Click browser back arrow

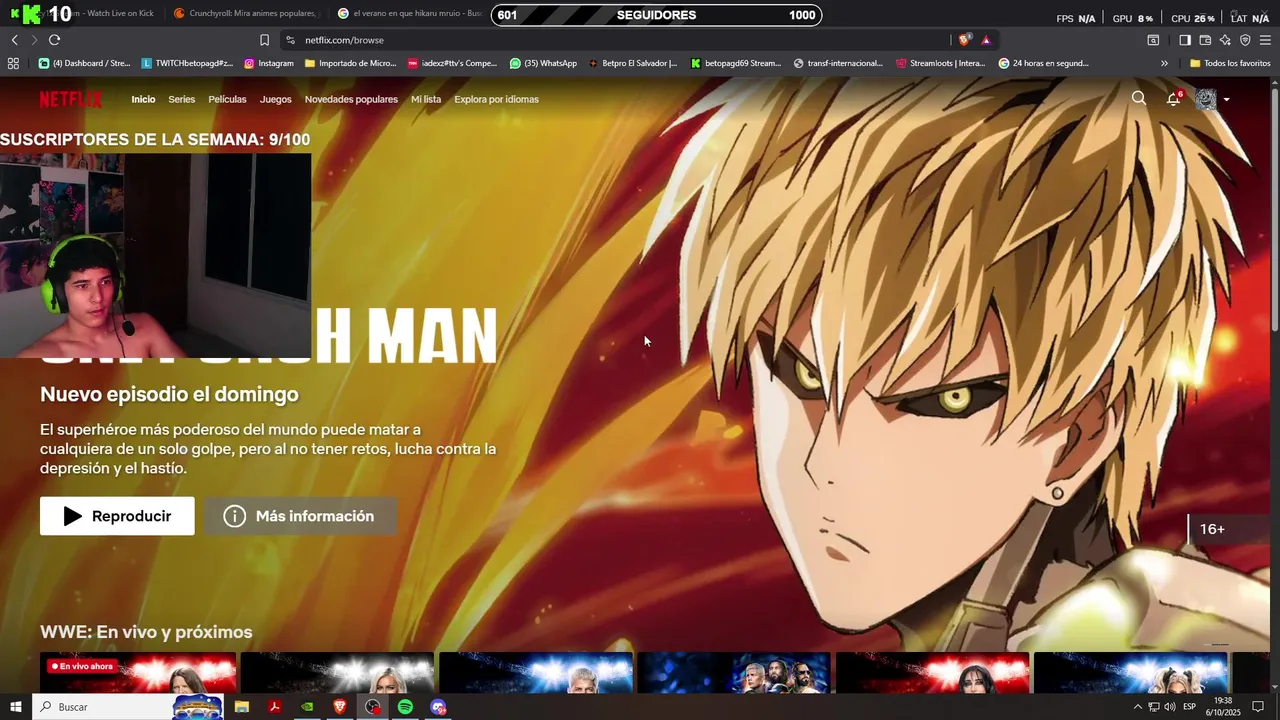coord(14,40)
